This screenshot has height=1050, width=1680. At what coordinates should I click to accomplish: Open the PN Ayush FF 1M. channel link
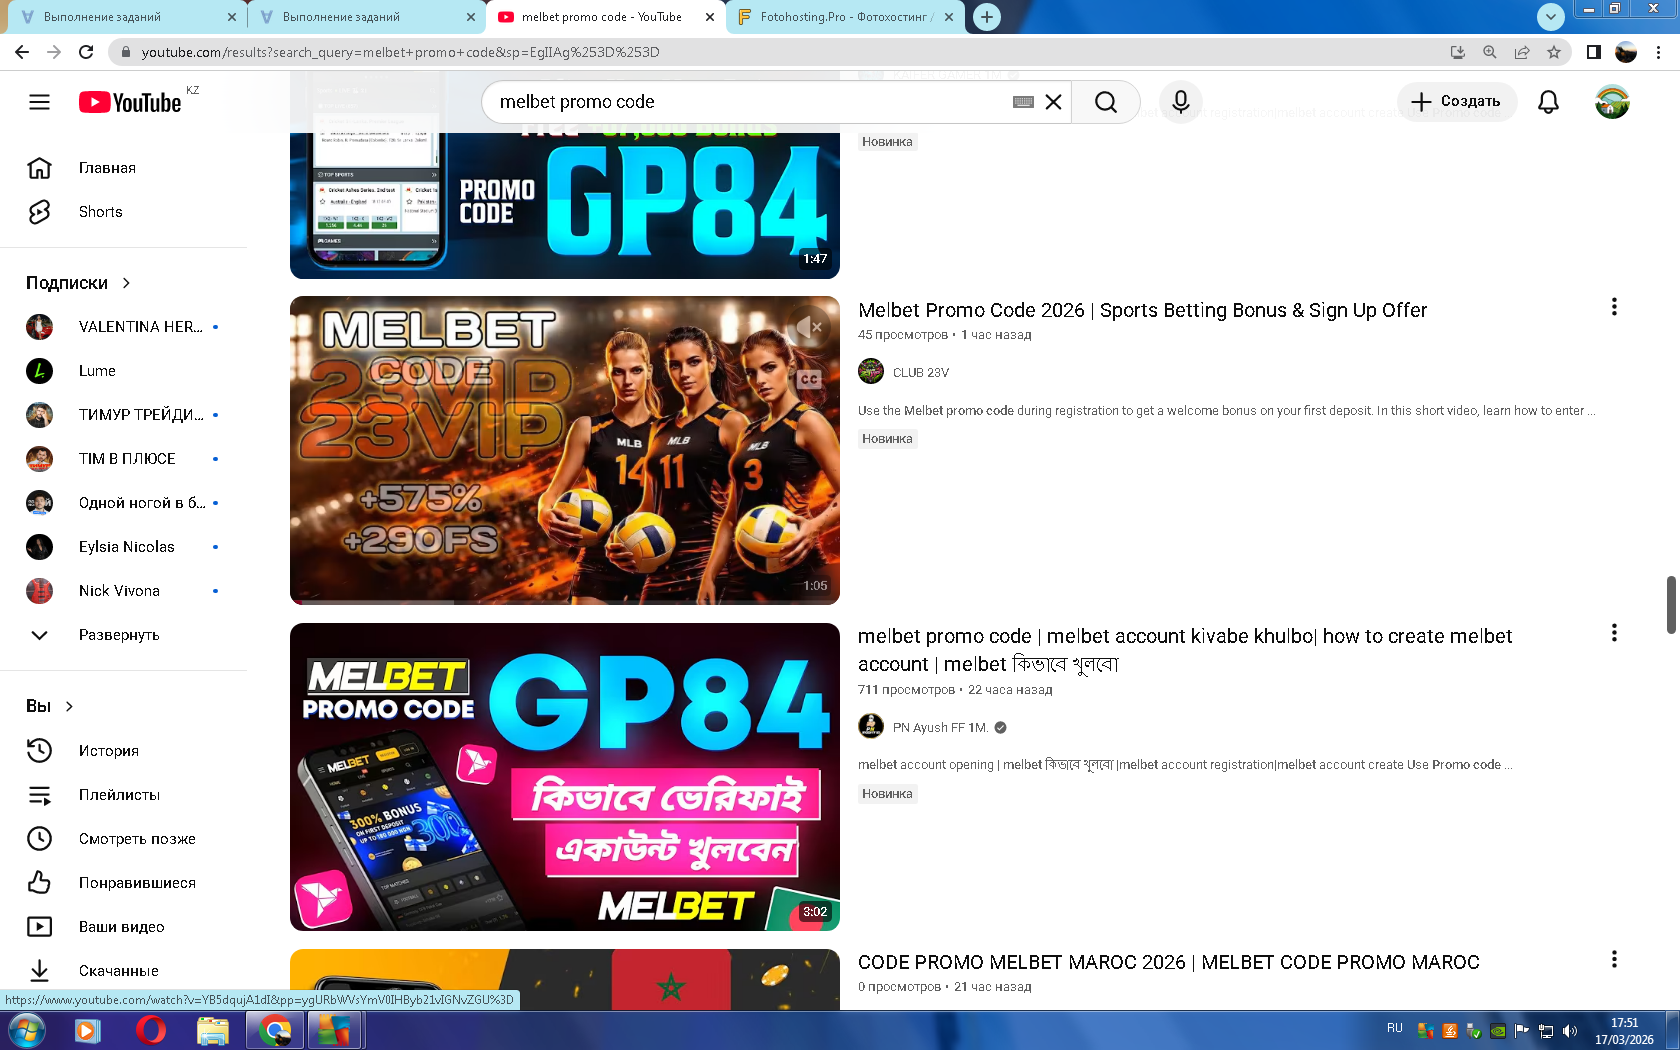pyautogui.click(x=940, y=728)
